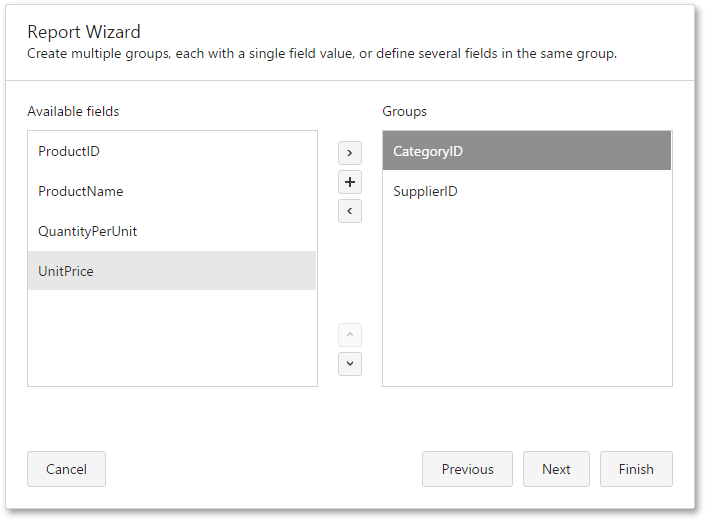Choose QuantityPerUnit from Available fields

172,231
